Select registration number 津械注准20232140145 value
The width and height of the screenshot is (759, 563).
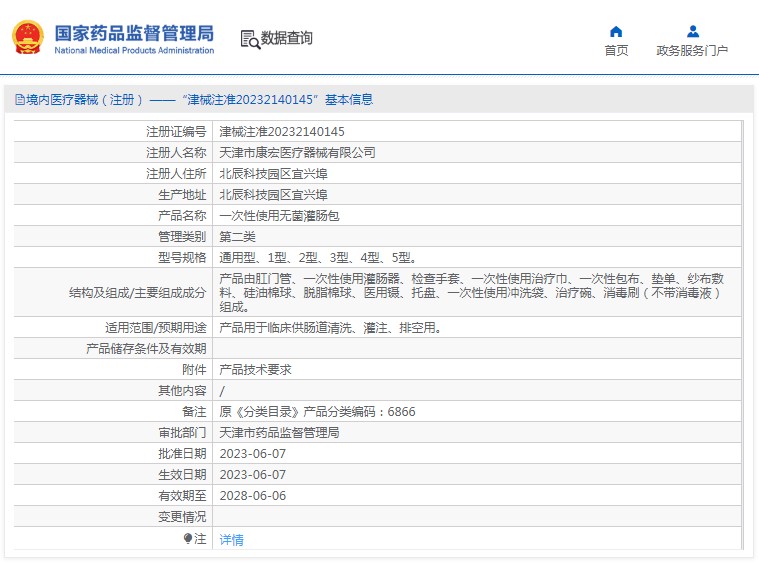pos(282,132)
